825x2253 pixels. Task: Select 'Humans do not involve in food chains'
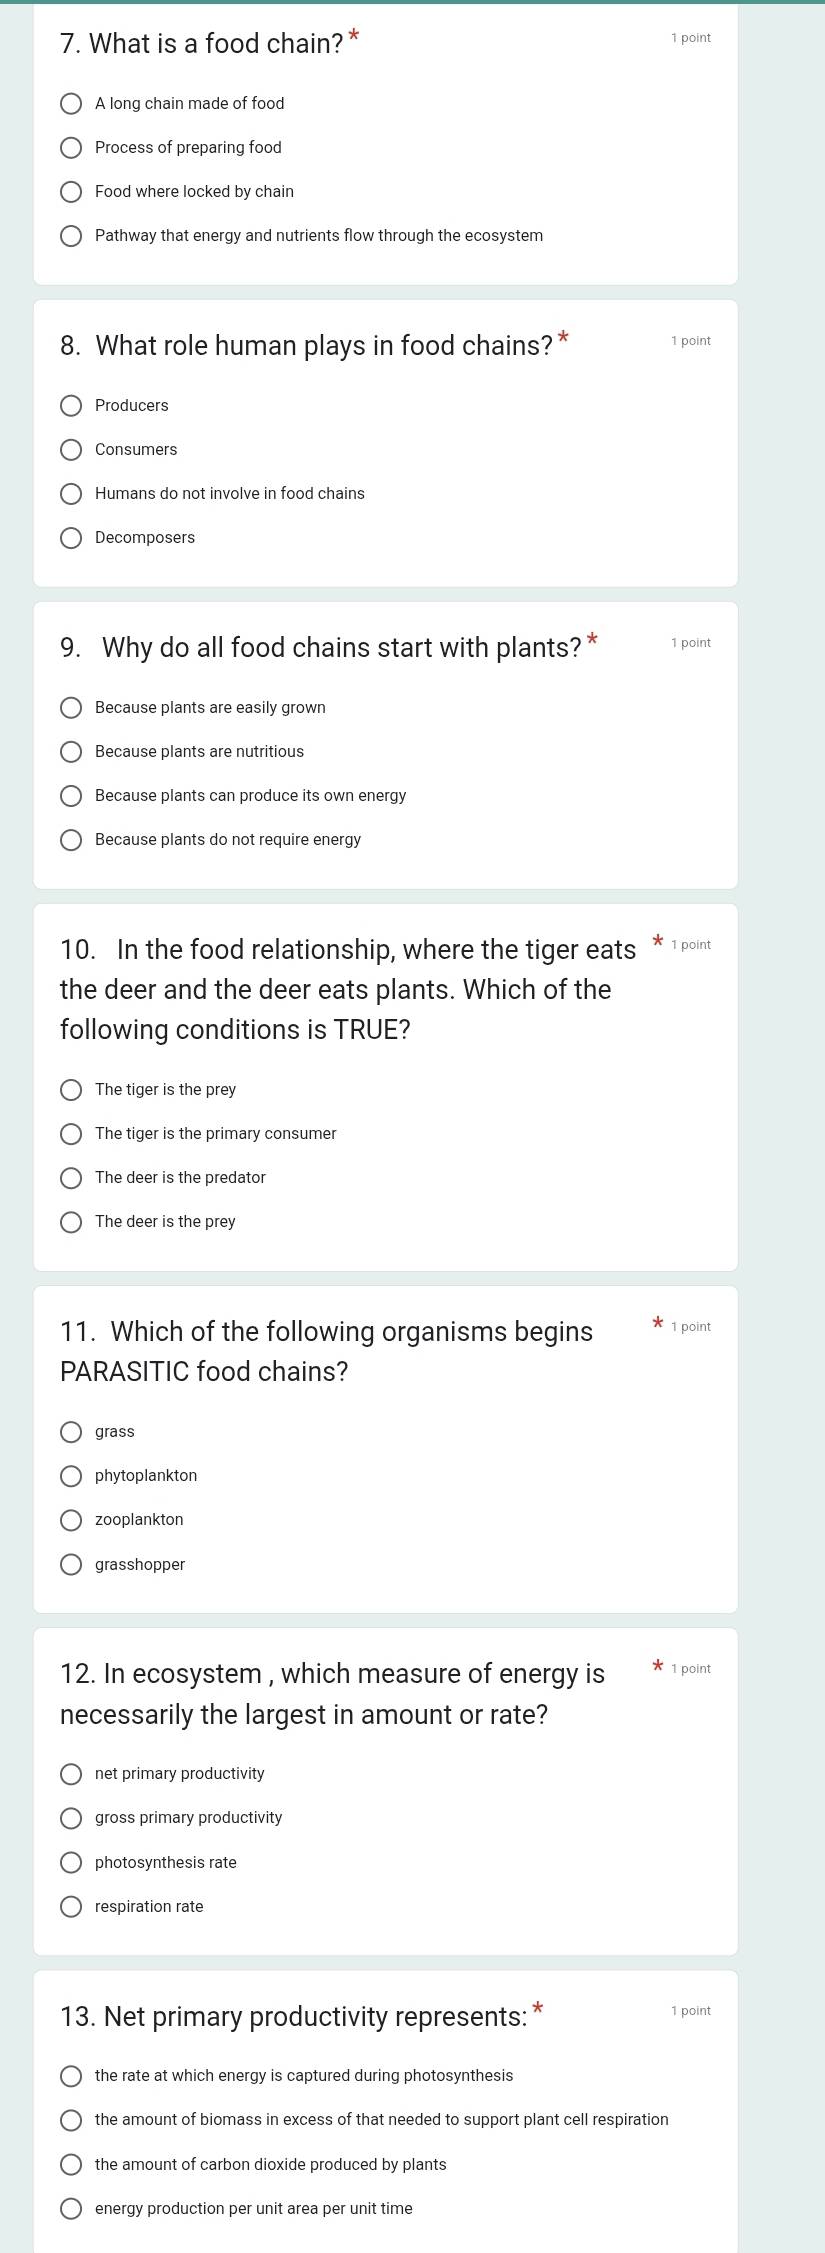tap(71, 493)
